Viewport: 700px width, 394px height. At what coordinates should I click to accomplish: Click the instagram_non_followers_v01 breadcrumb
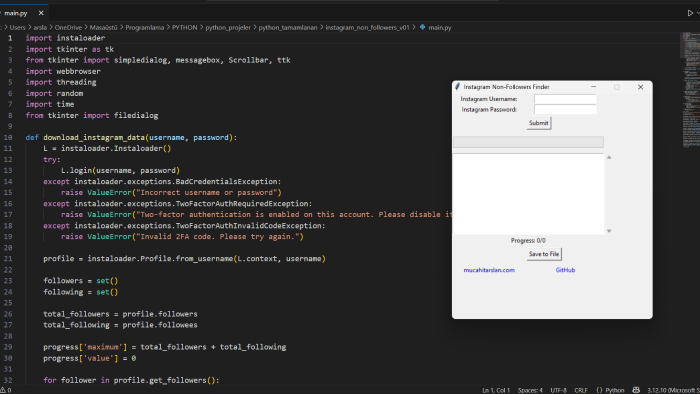[367, 27]
